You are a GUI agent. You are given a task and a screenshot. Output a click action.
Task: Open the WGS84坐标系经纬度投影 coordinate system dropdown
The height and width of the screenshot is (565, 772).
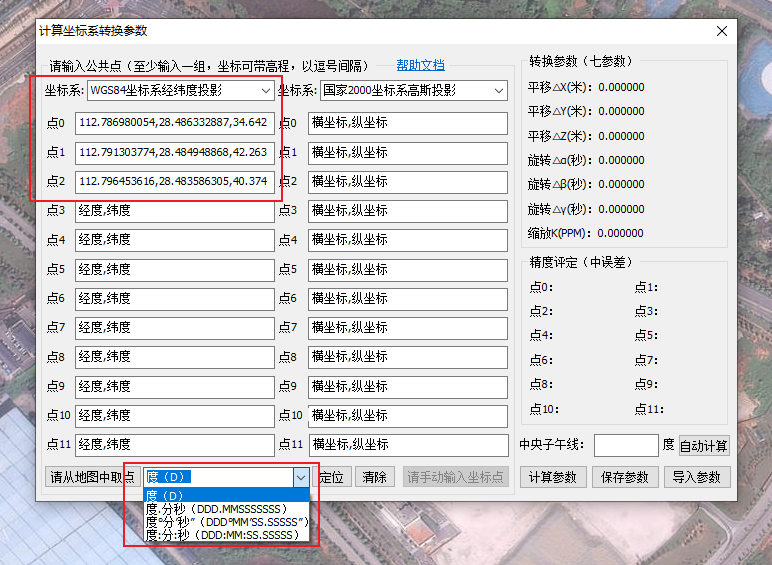(x=181, y=91)
